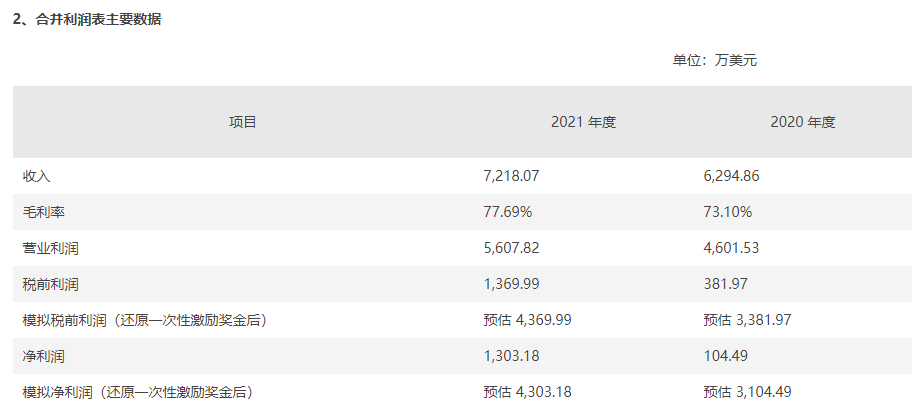Select the 模拟税前利润 row label
The width and height of the screenshot is (912, 409).
145,320
